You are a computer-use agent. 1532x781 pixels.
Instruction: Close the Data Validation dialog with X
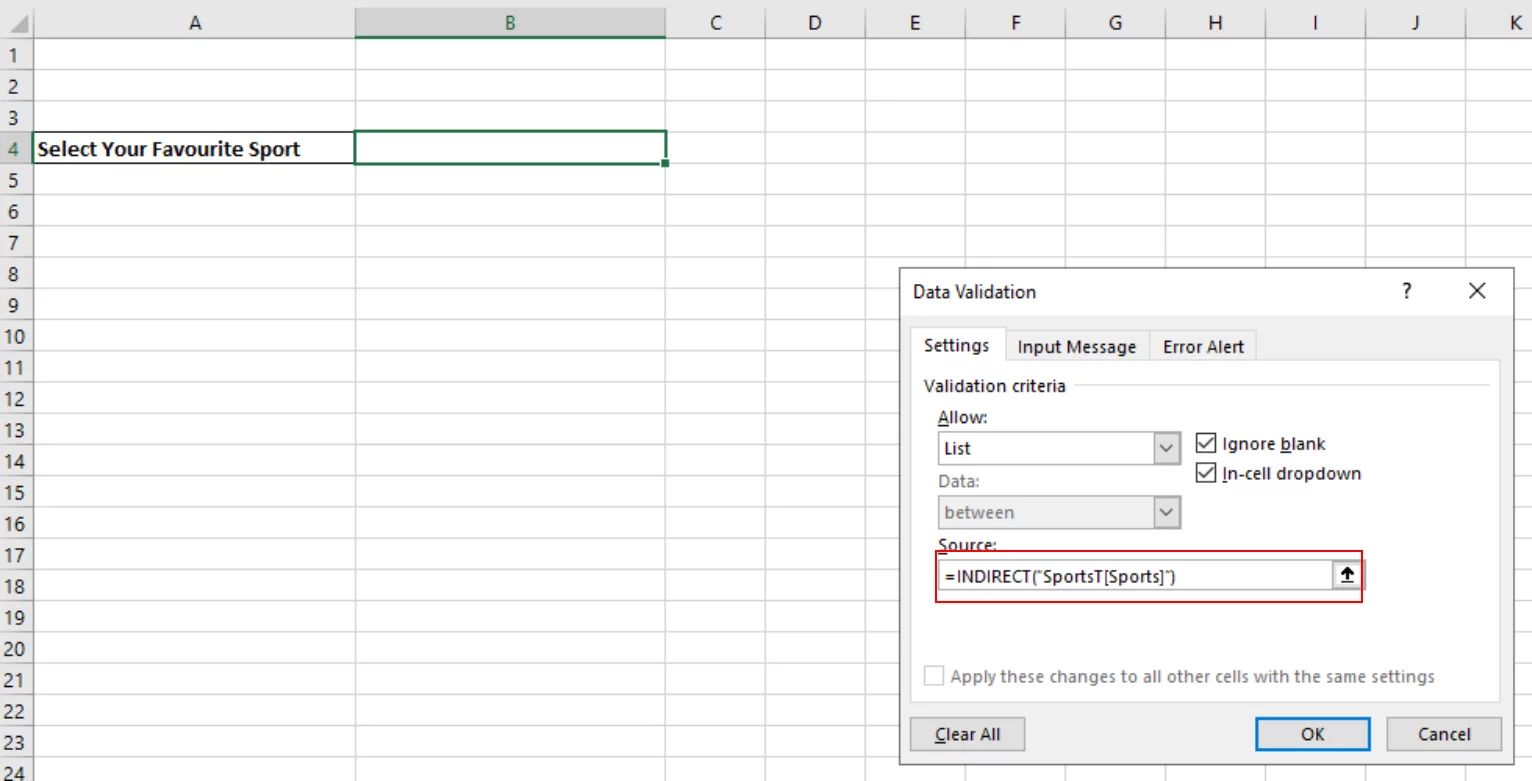coord(1477,291)
